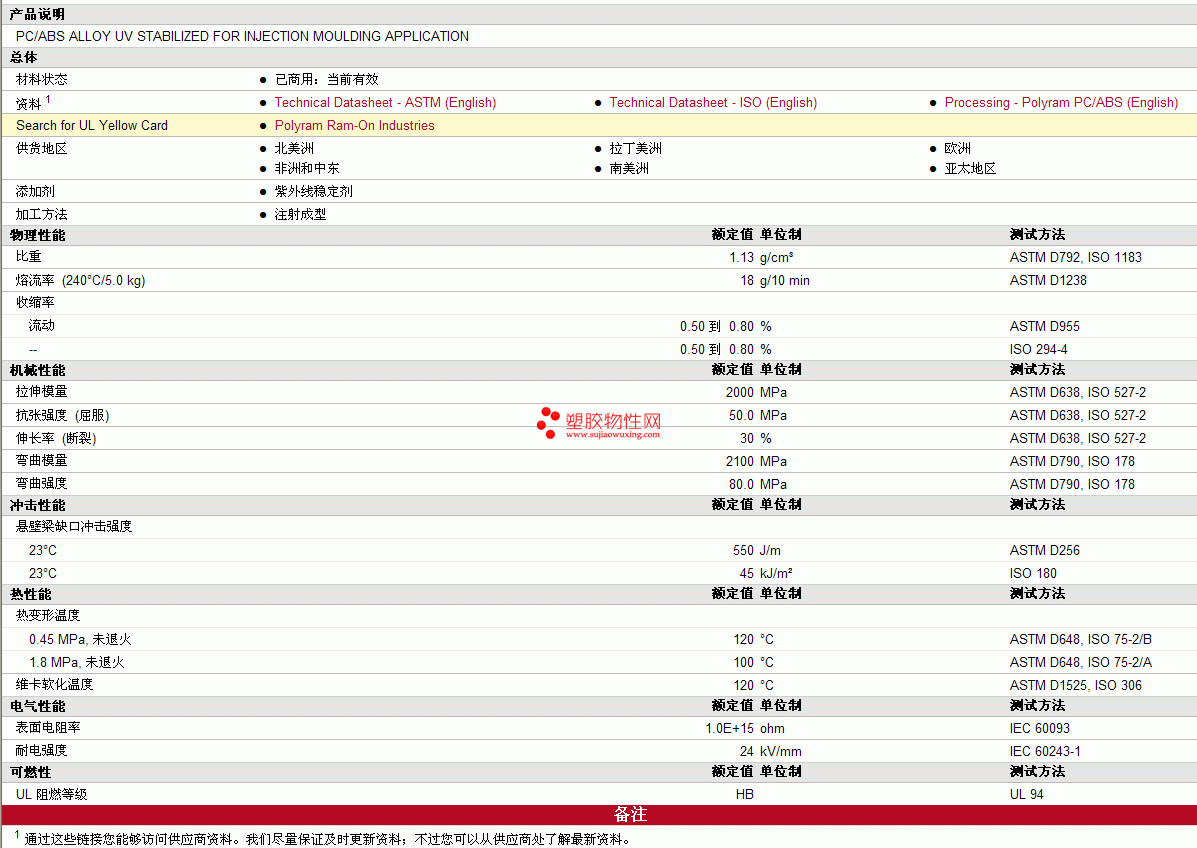Click the 50.0 MPa tensile strength value
Screen dimensions: 1197x848
(757, 415)
